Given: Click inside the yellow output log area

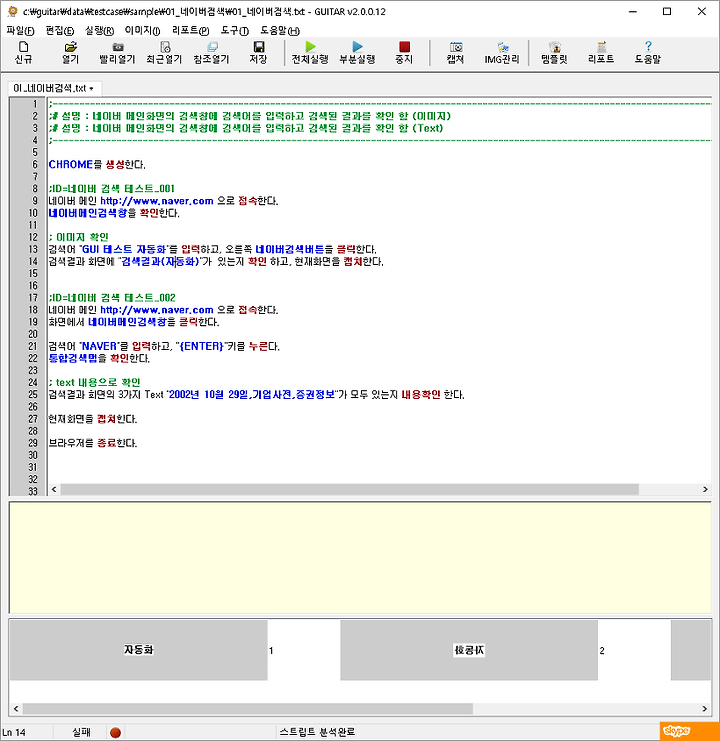Looking at the screenshot, I should coord(360,558).
